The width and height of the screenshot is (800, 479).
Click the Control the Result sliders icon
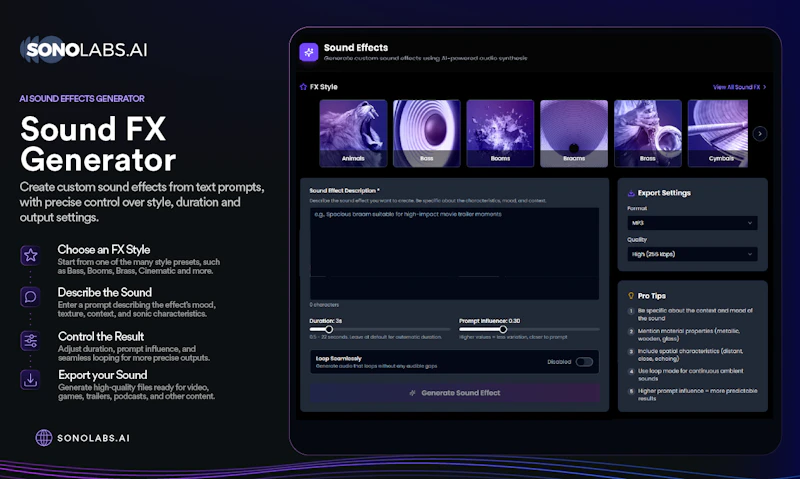pyautogui.click(x=31, y=340)
